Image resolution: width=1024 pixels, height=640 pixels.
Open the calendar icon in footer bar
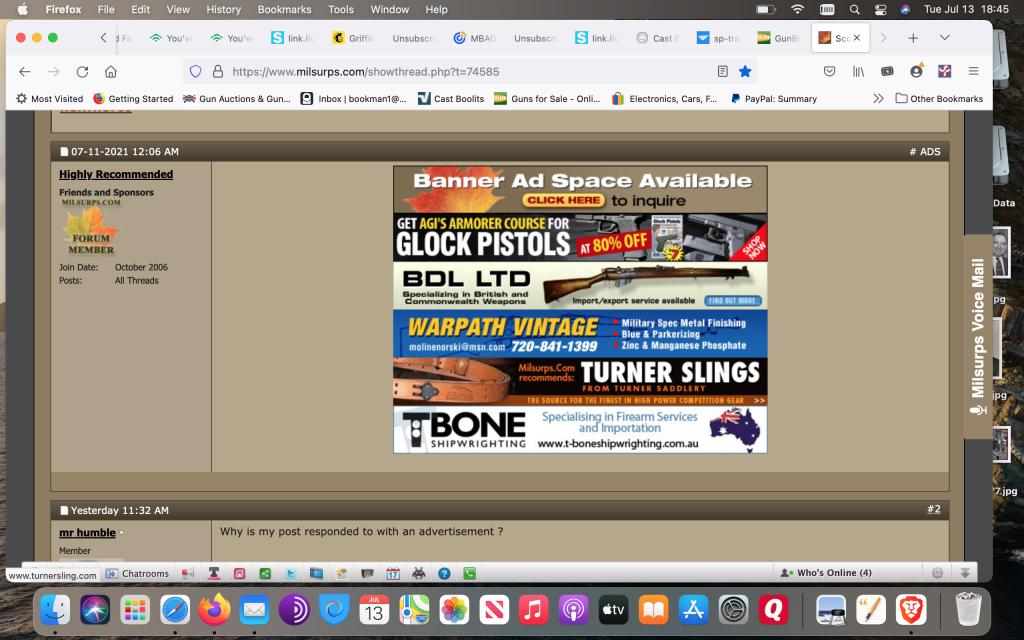(x=393, y=573)
